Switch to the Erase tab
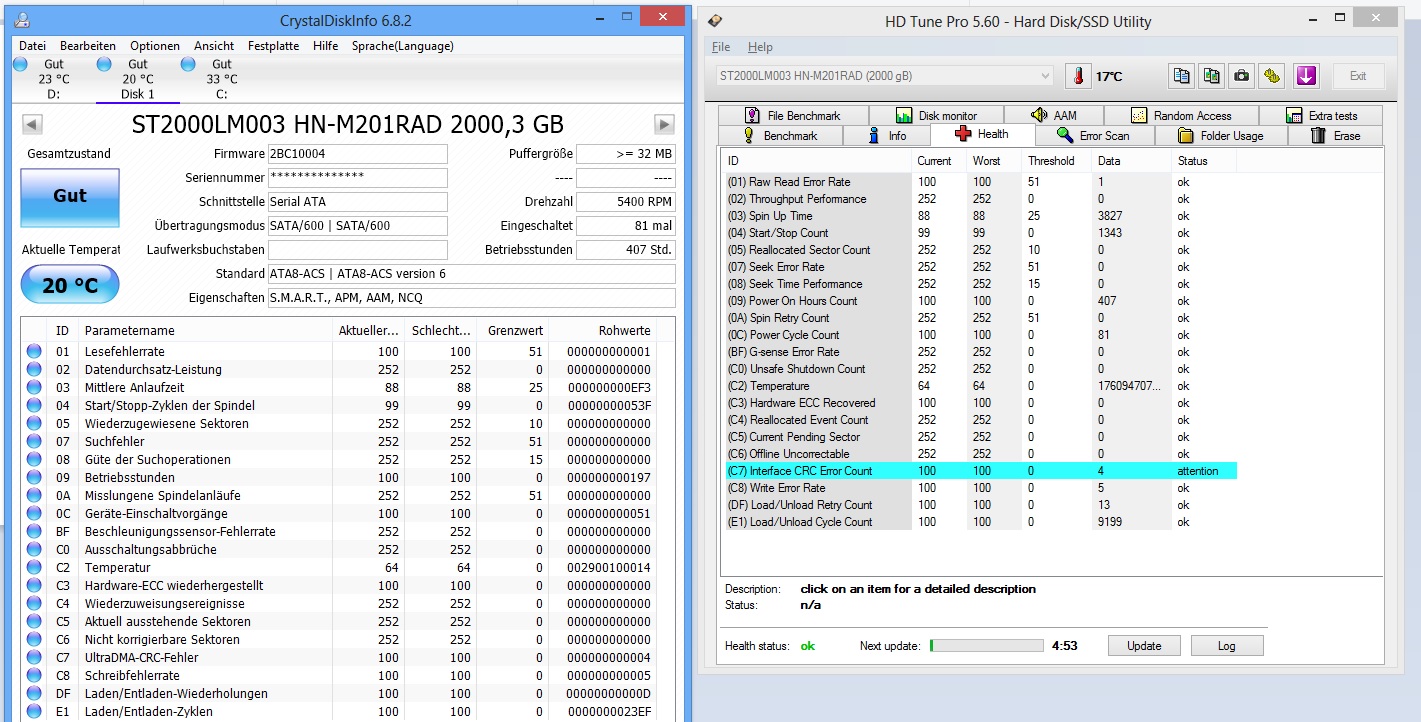This screenshot has height=722, width=1421. coord(1336,135)
